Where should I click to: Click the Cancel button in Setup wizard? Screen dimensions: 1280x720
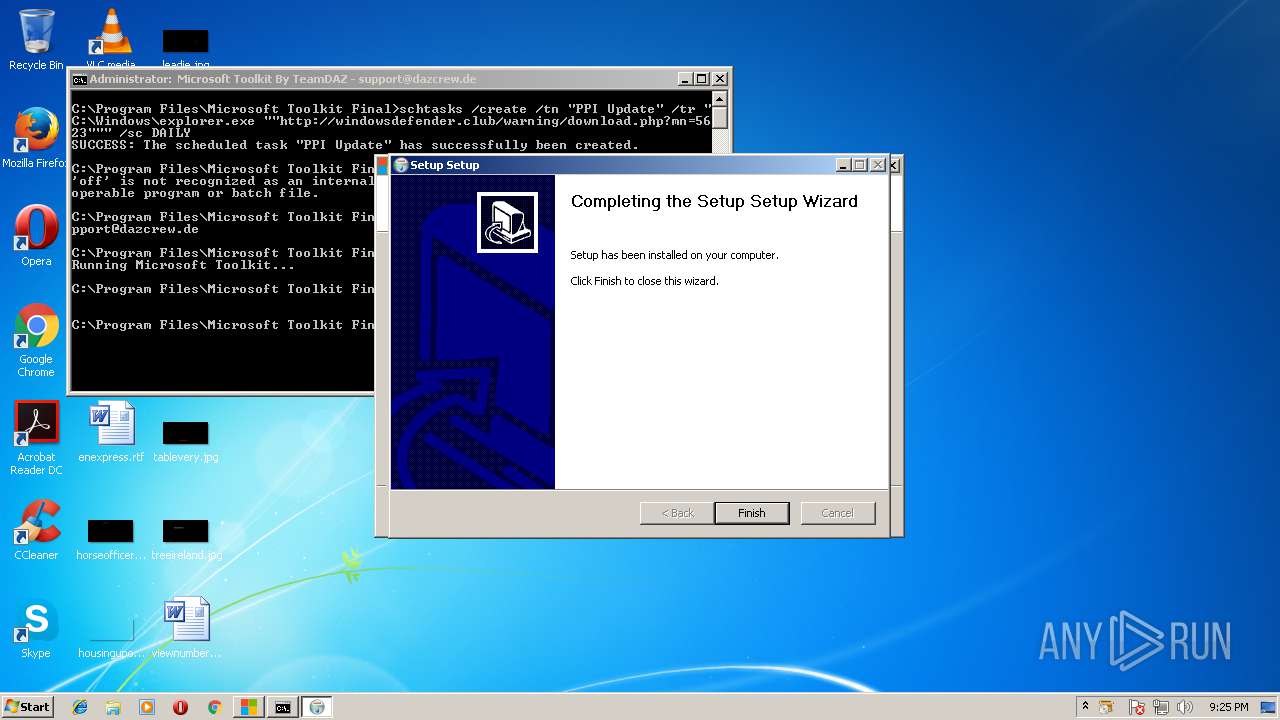tap(837, 513)
